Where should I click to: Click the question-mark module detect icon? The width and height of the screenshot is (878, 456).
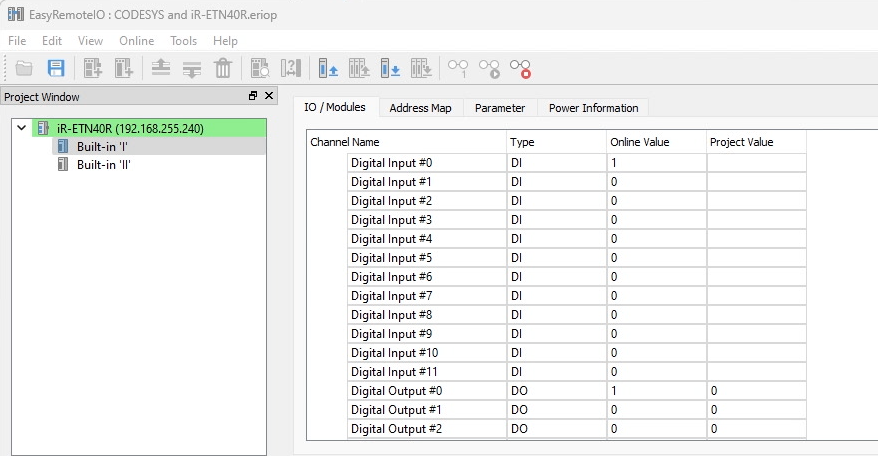(291, 68)
